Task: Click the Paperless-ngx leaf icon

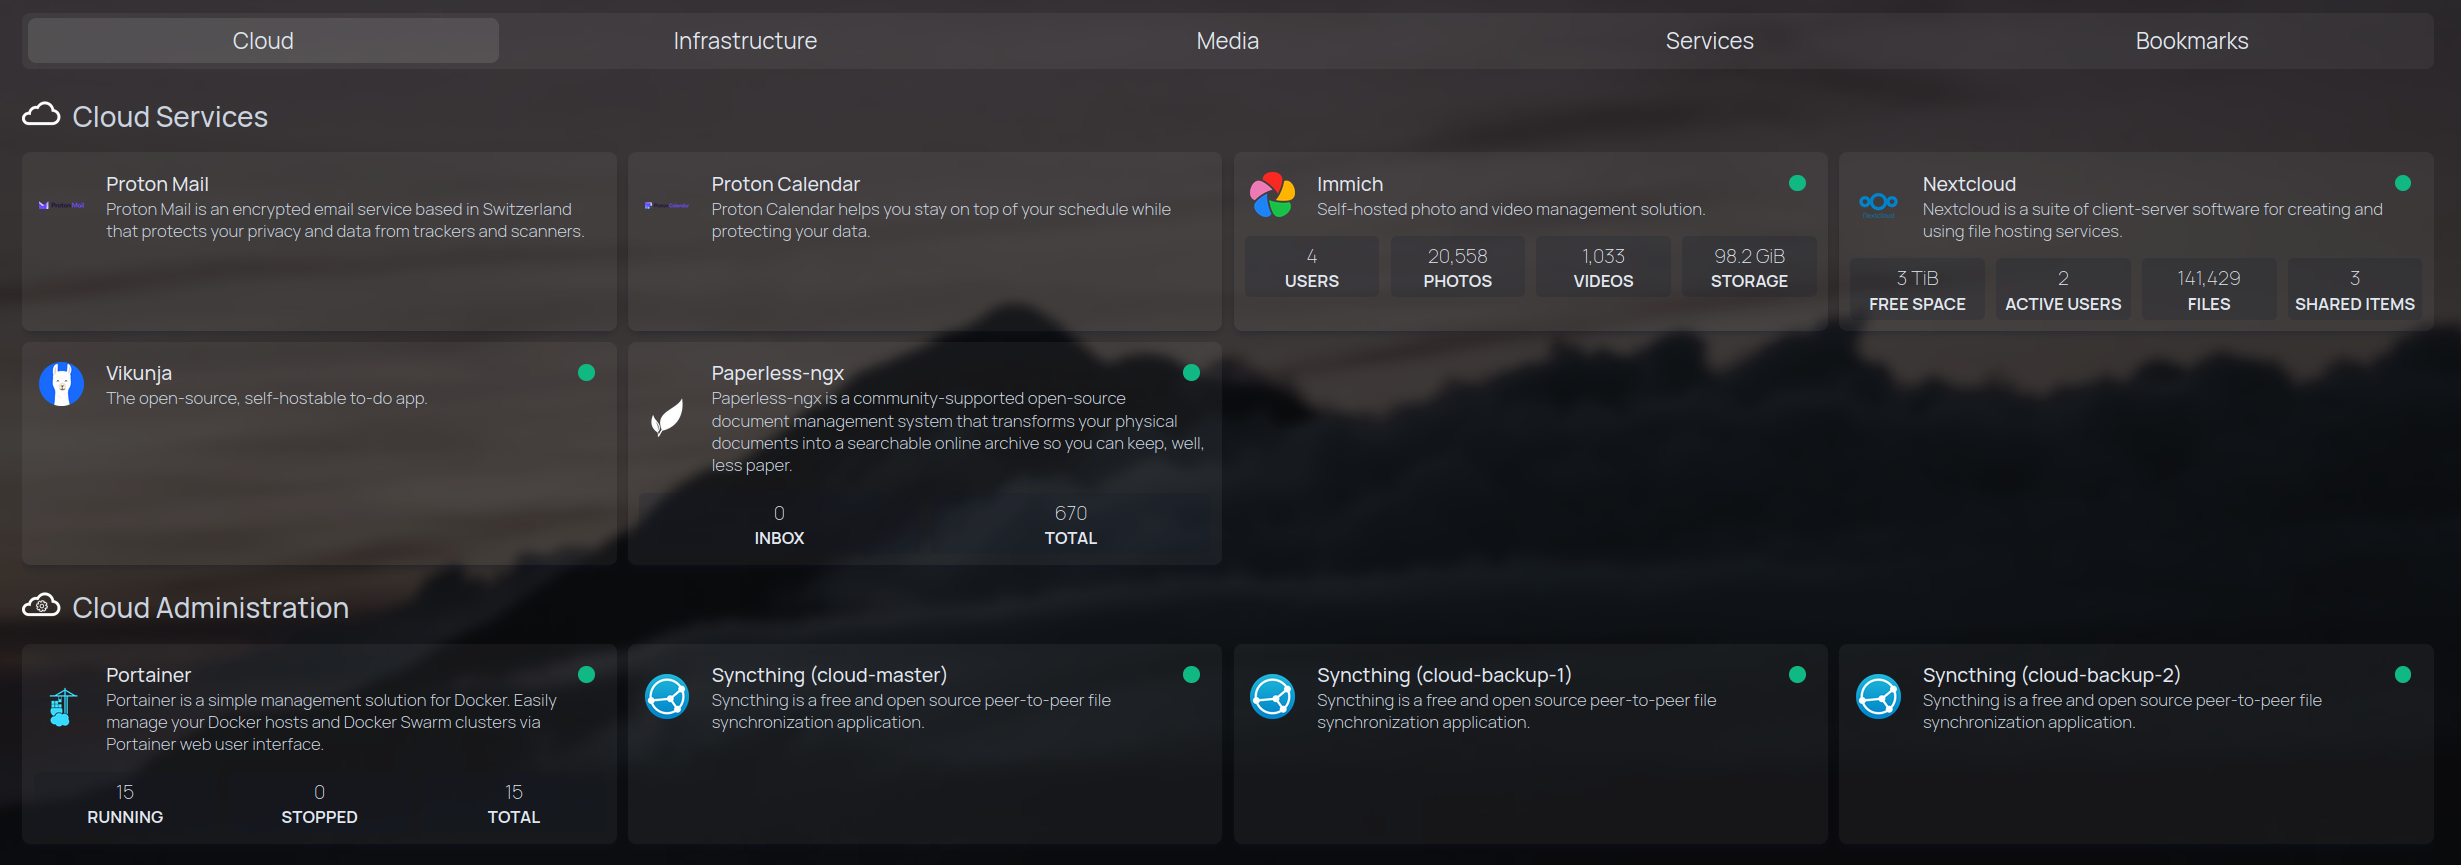Action: point(667,418)
